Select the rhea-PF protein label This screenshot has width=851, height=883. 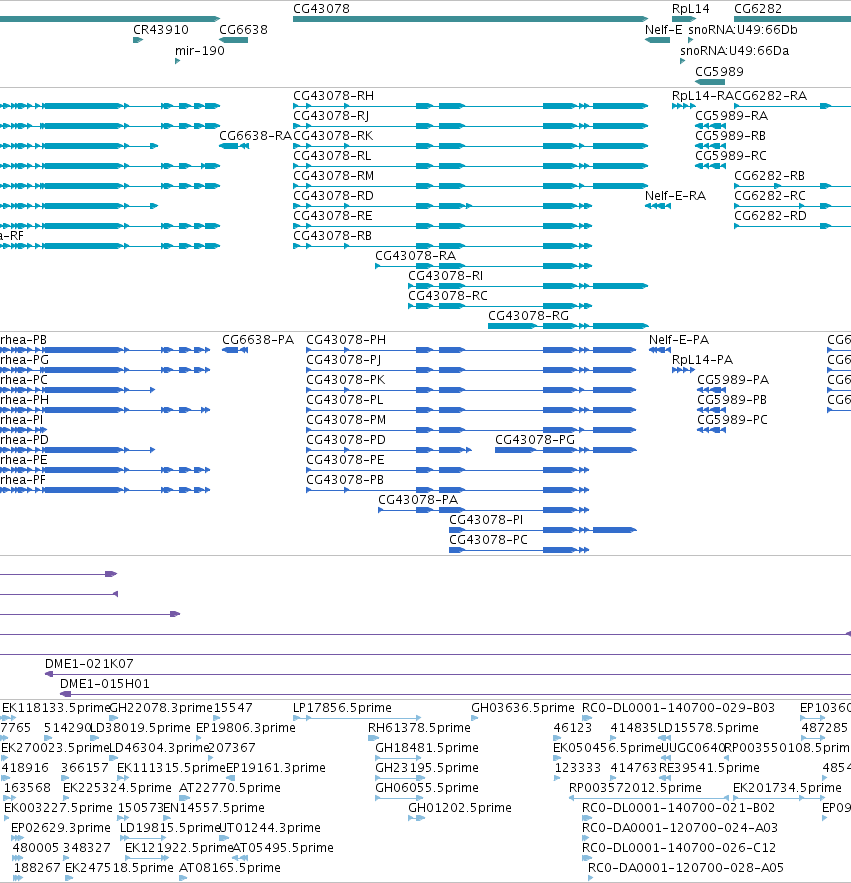click(x=23, y=479)
